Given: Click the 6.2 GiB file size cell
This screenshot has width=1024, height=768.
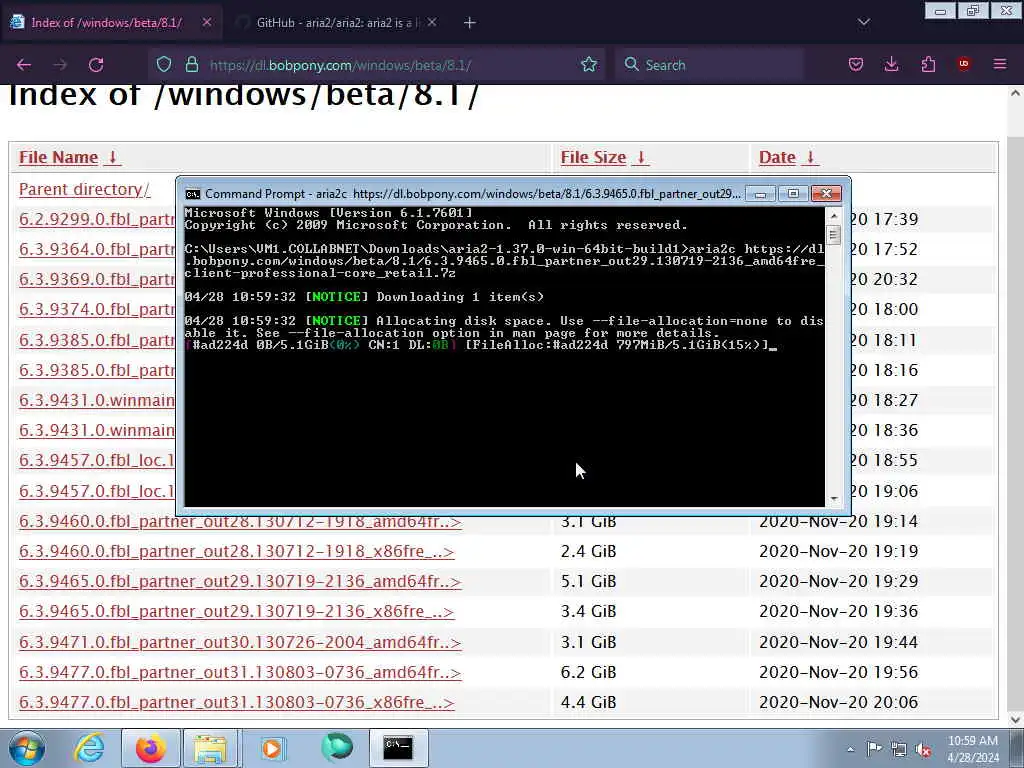Looking at the screenshot, I should pyautogui.click(x=588, y=672).
